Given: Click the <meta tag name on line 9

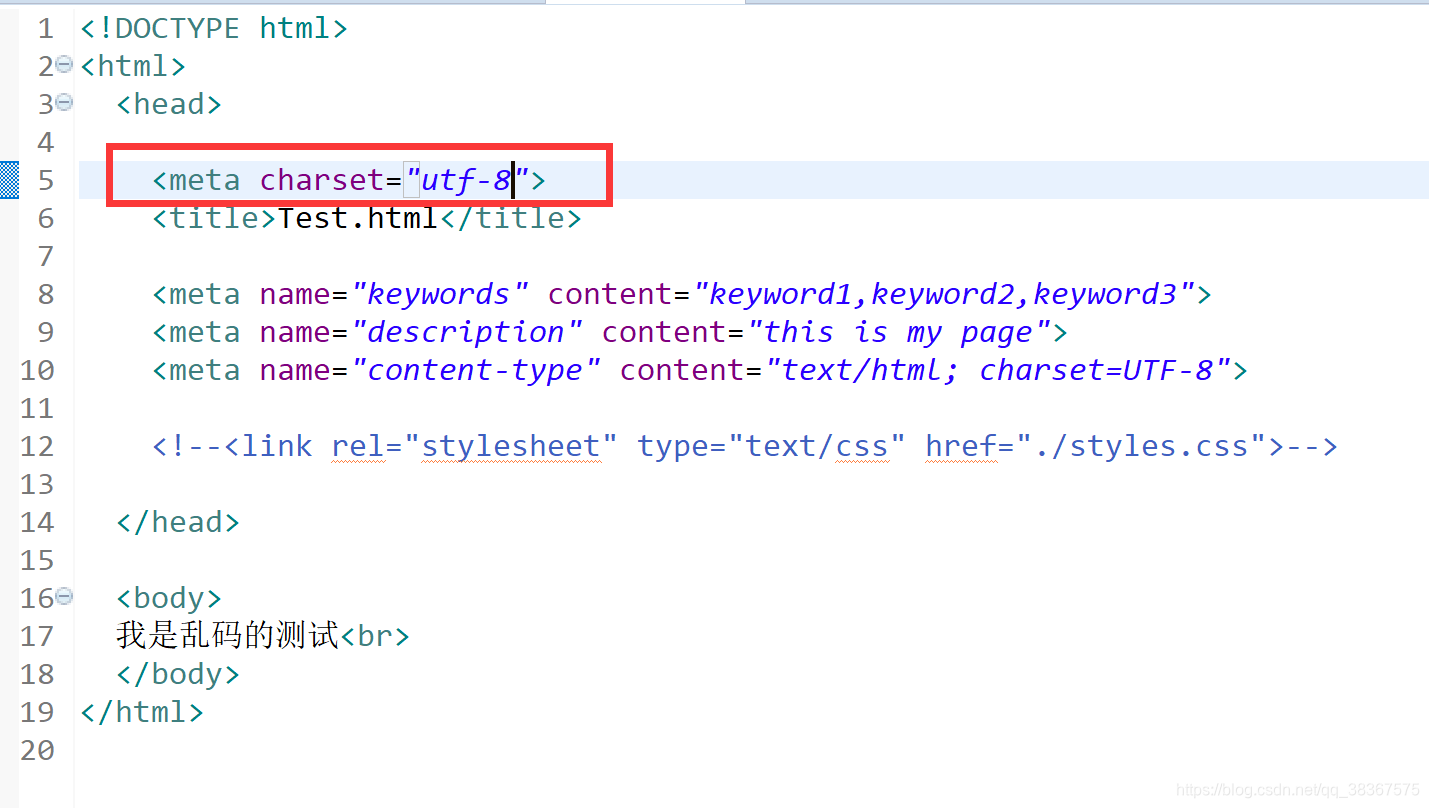Looking at the screenshot, I should 196,332.
